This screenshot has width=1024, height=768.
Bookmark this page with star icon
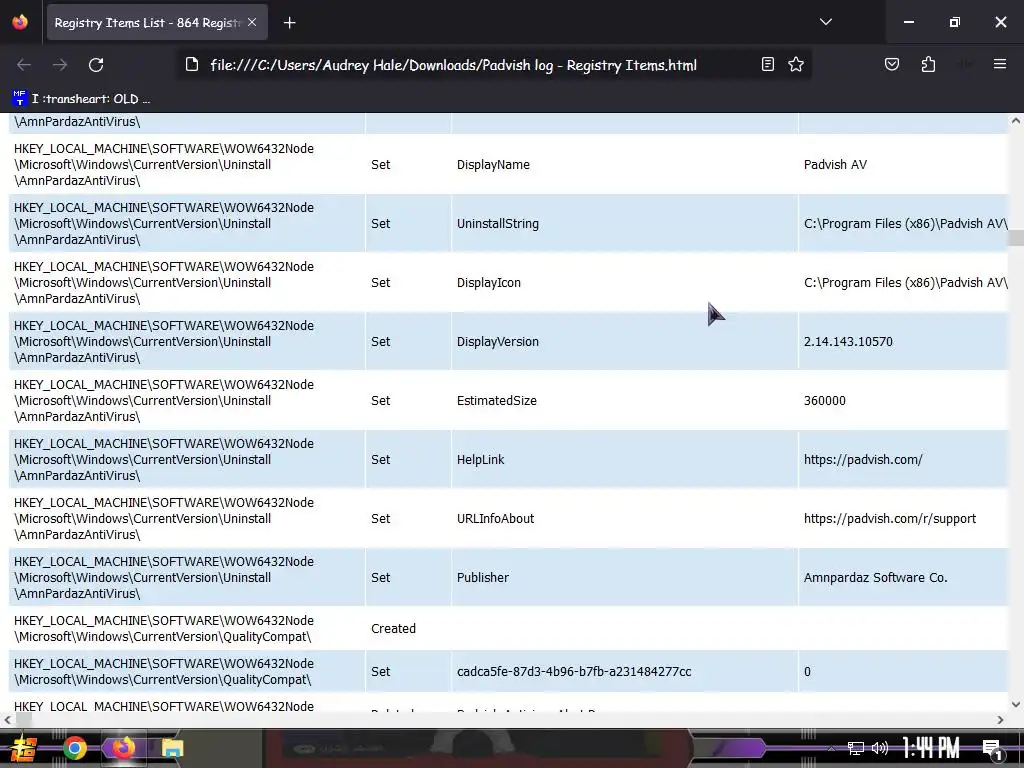[x=796, y=64]
